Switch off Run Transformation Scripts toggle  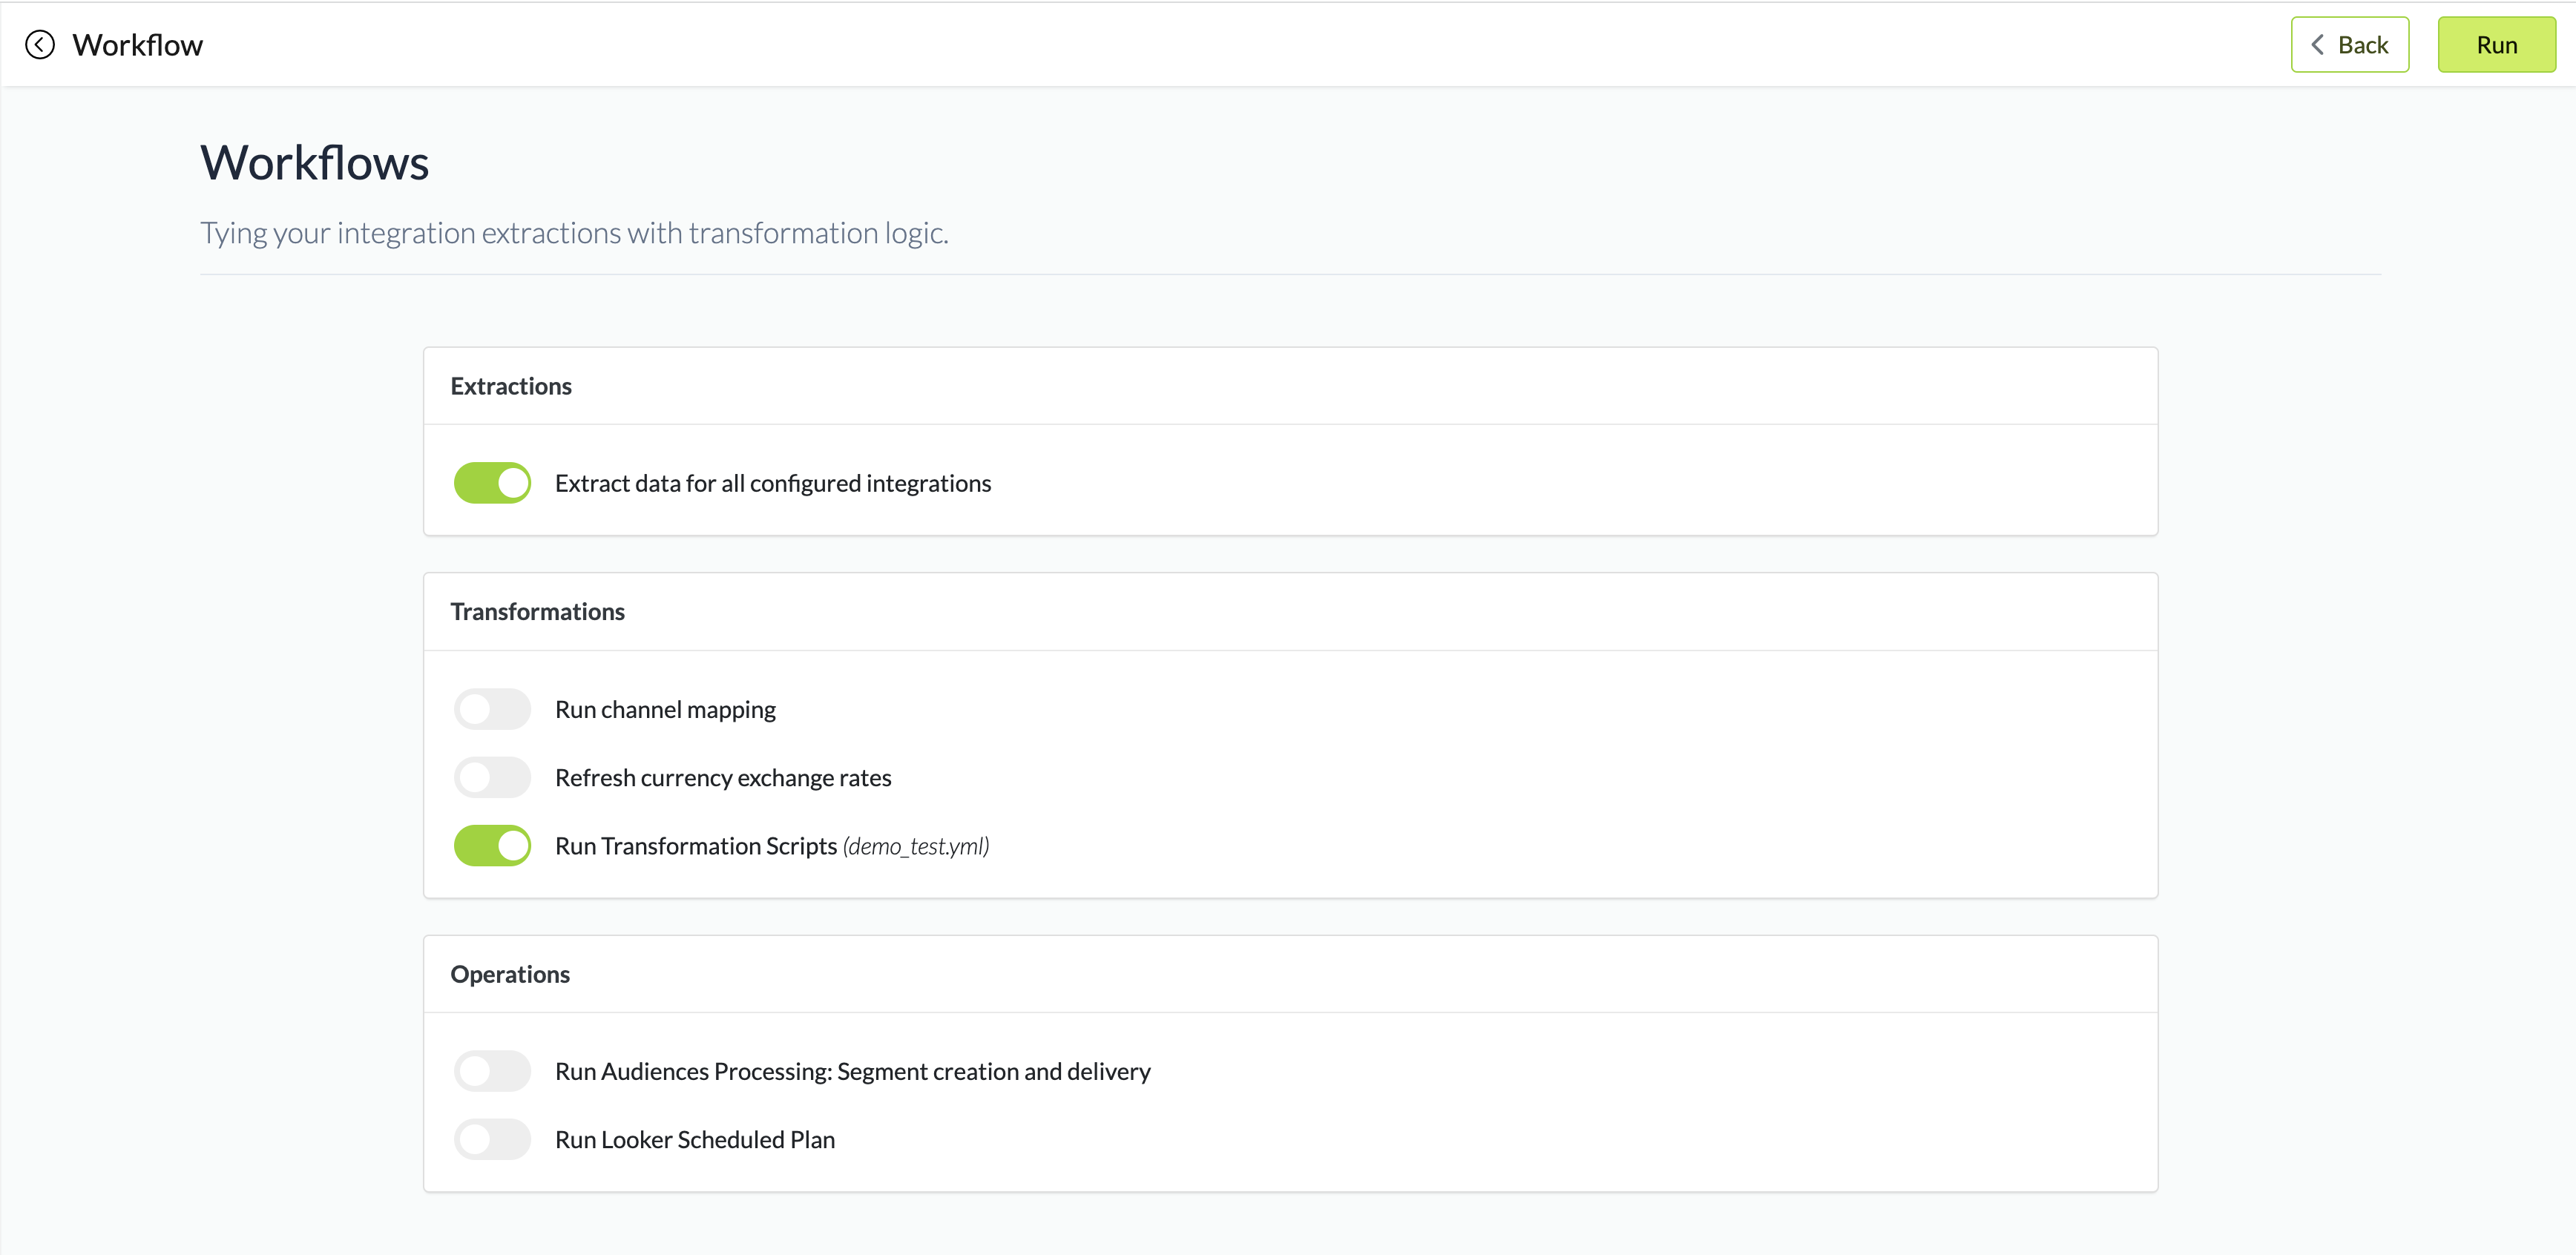(492, 846)
